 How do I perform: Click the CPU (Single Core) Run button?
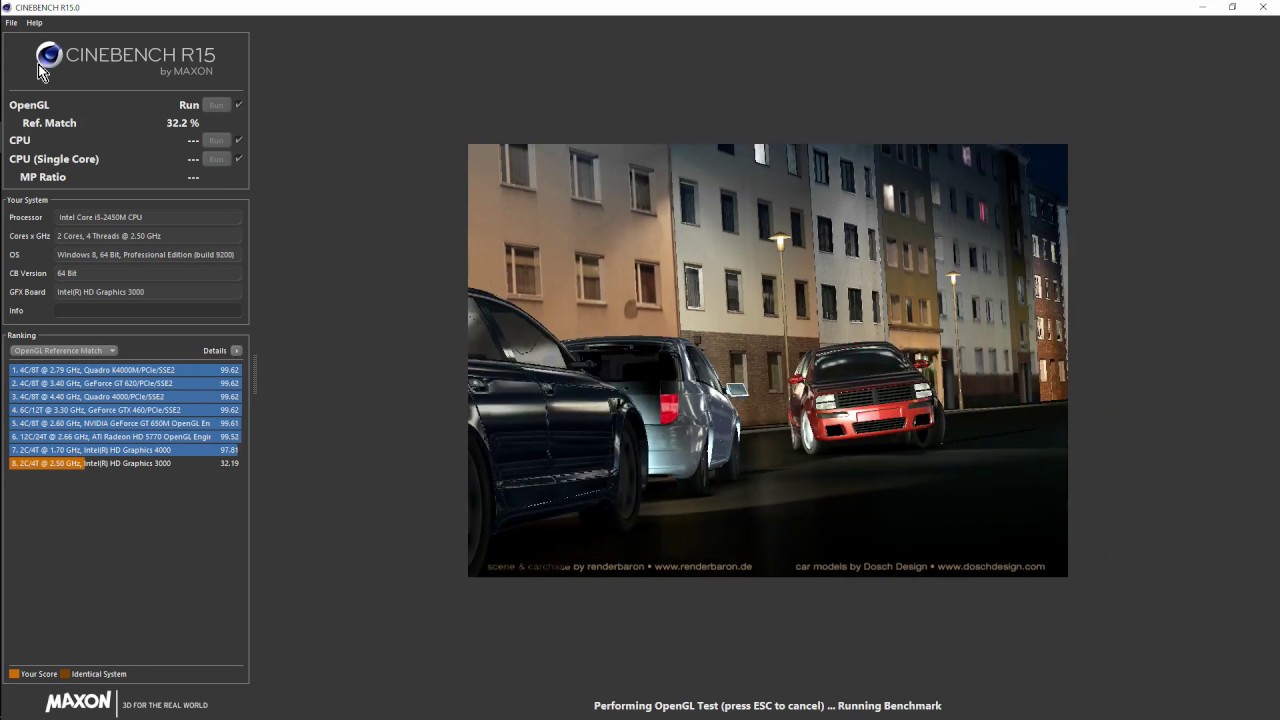click(x=216, y=159)
